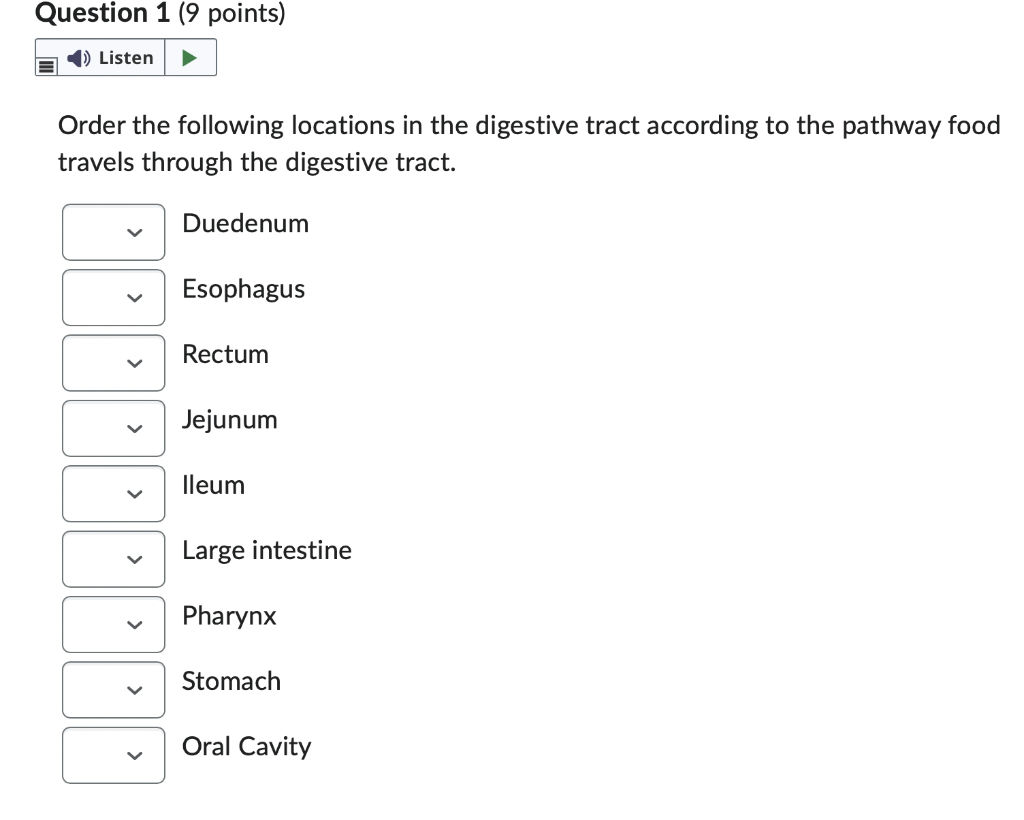
Task: Open the order dropdown next to Rectum
Action: [x=113, y=362]
